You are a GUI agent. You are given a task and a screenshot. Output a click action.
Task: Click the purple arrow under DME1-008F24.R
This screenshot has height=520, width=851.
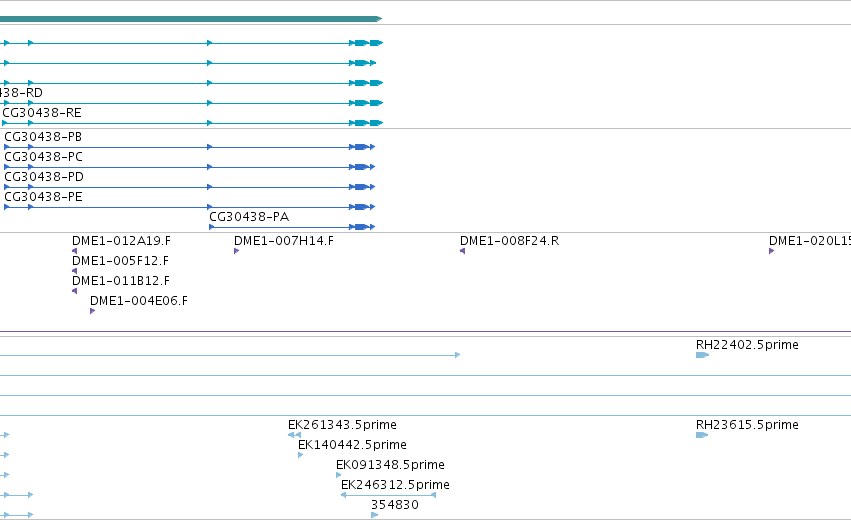[x=462, y=251]
